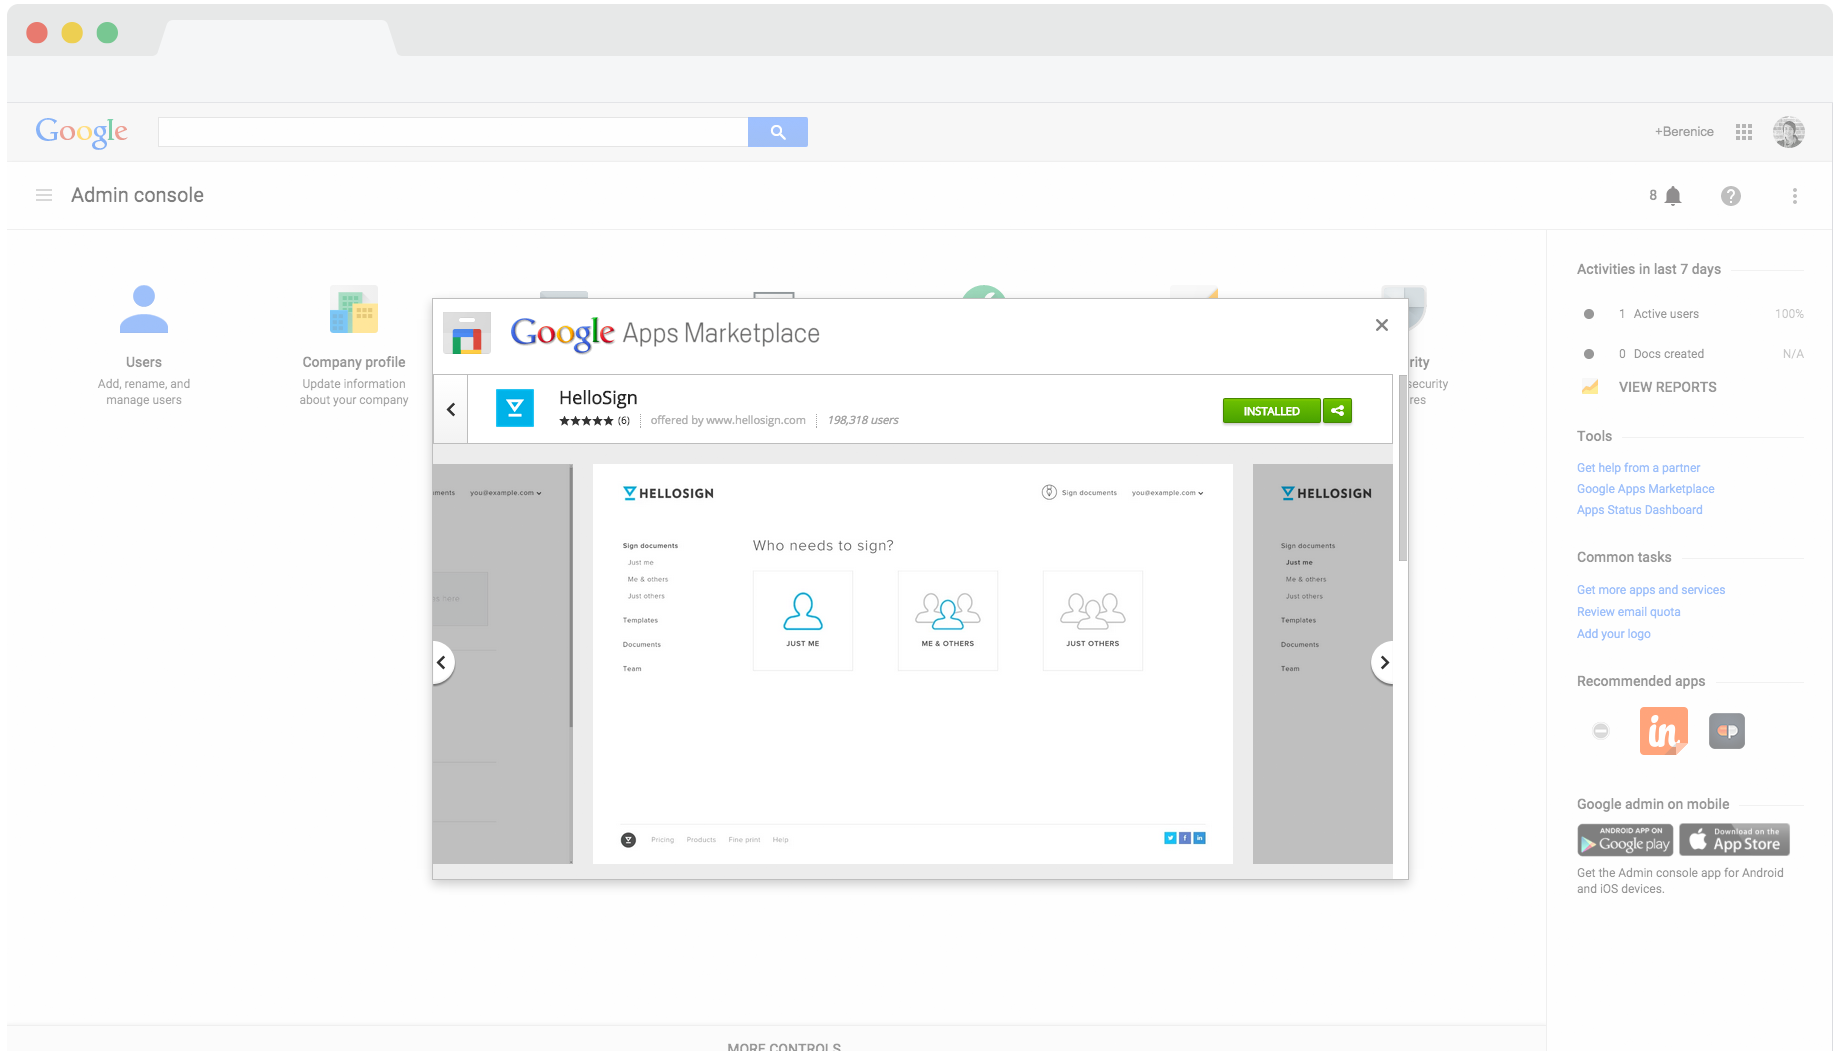
Task: Open VIEW REPORTS
Action: click(x=1668, y=387)
